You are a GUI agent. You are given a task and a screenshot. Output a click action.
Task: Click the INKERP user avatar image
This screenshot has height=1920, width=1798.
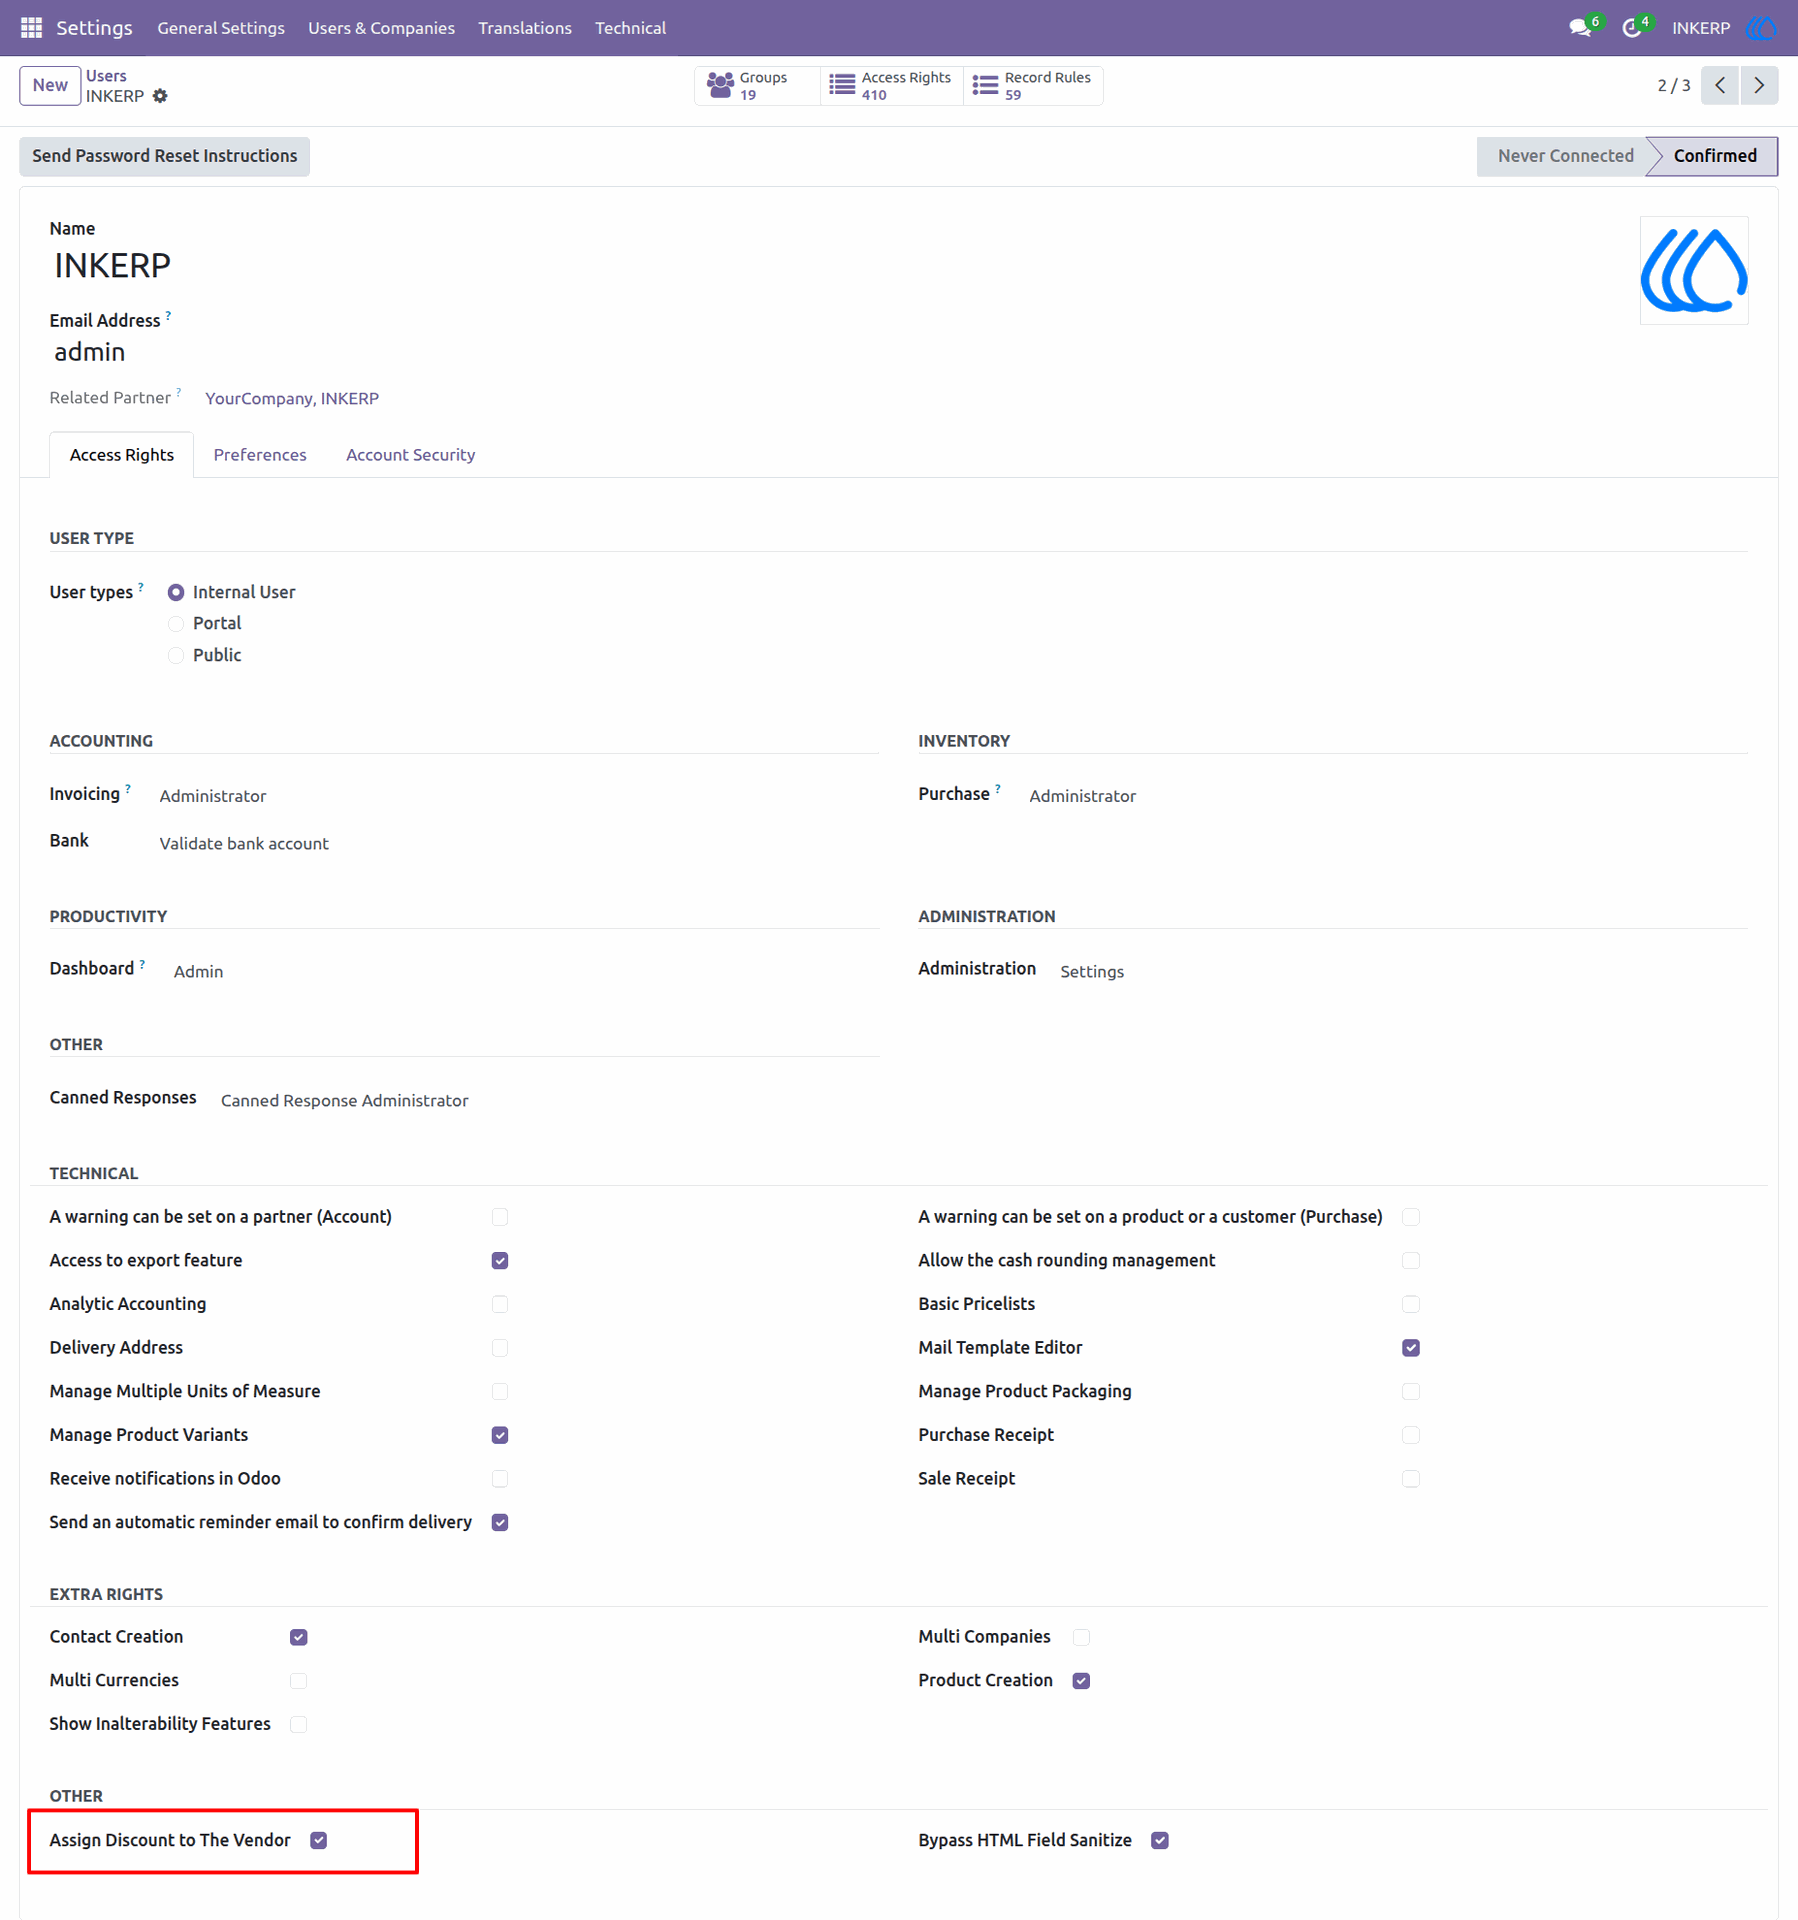(1694, 270)
